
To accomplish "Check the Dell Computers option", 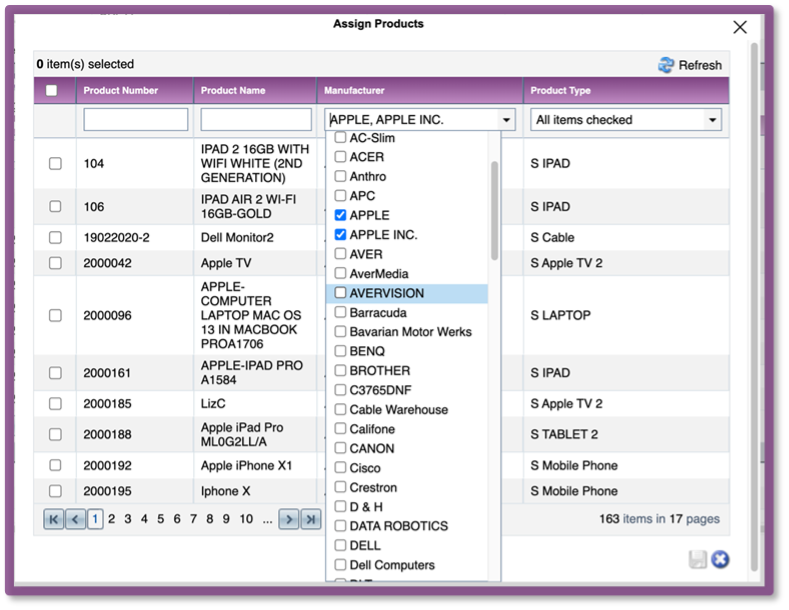I will (341, 565).
